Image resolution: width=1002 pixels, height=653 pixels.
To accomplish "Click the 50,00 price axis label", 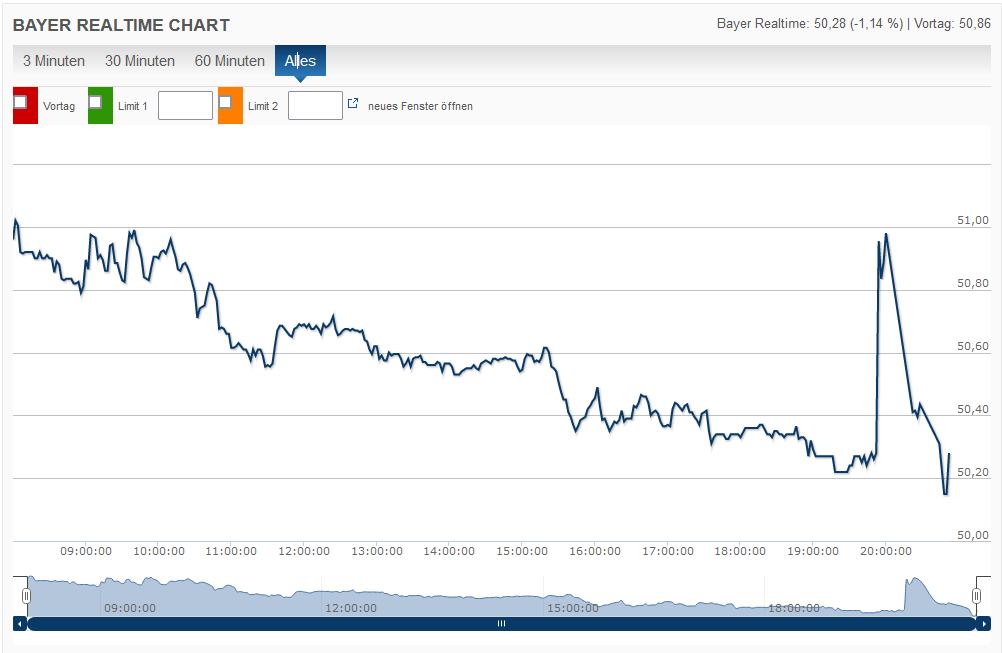I will tap(973, 535).
